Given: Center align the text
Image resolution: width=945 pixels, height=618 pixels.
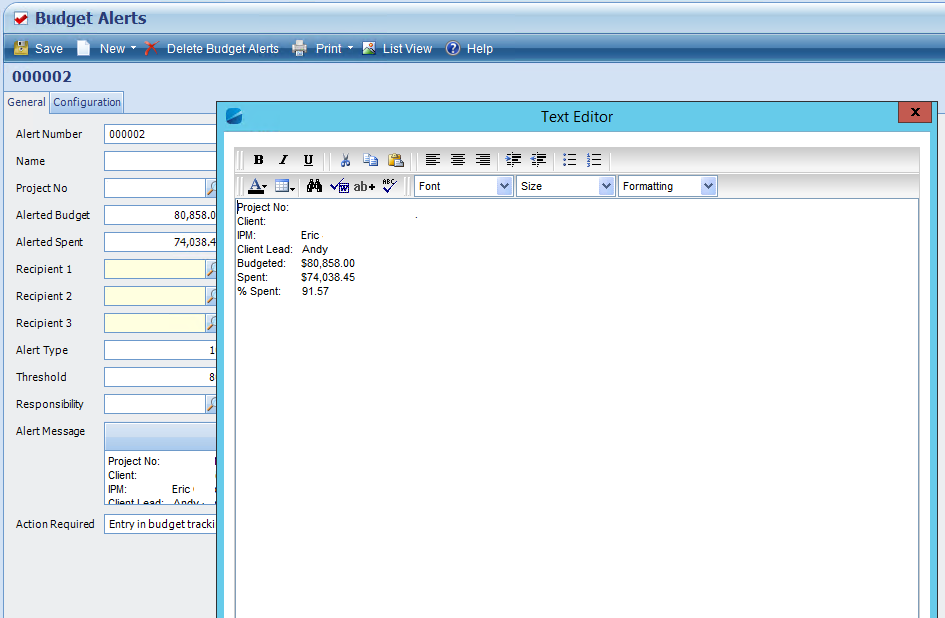Looking at the screenshot, I should pyautogui.click(x=458, y=160).
